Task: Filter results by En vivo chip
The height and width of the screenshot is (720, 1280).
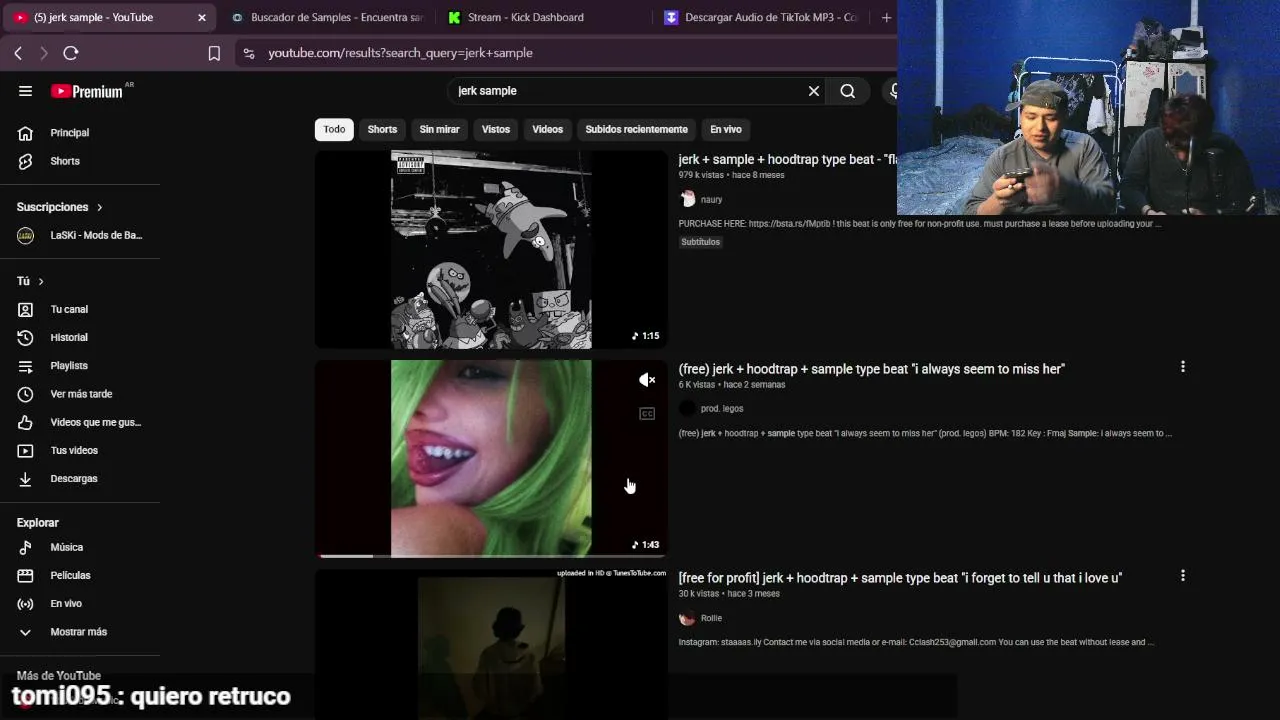Action: coord(726,129)
